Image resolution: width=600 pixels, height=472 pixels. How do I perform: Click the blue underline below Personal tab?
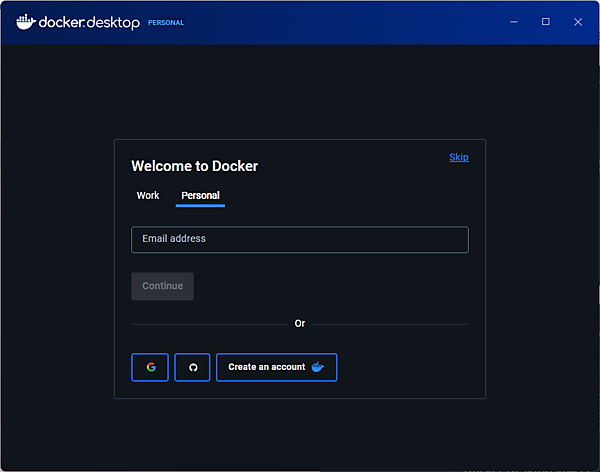(200, 205)
